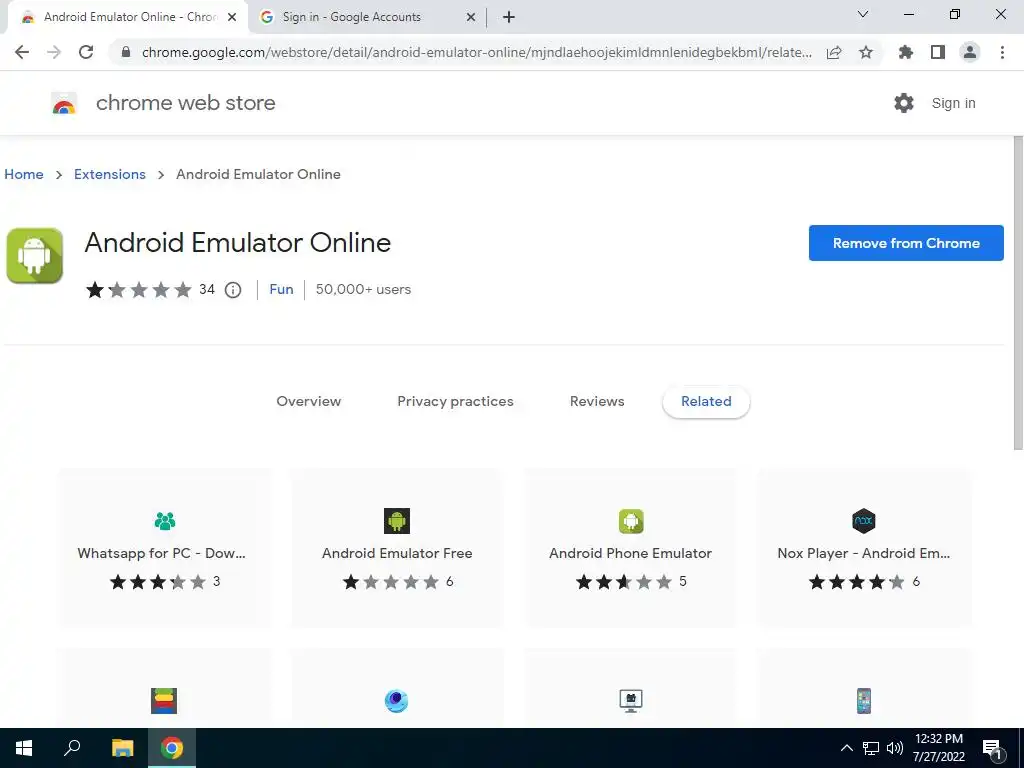Open the Windows Start menu
Screen dimensions: 1024x768
click(x=24, y=748)
